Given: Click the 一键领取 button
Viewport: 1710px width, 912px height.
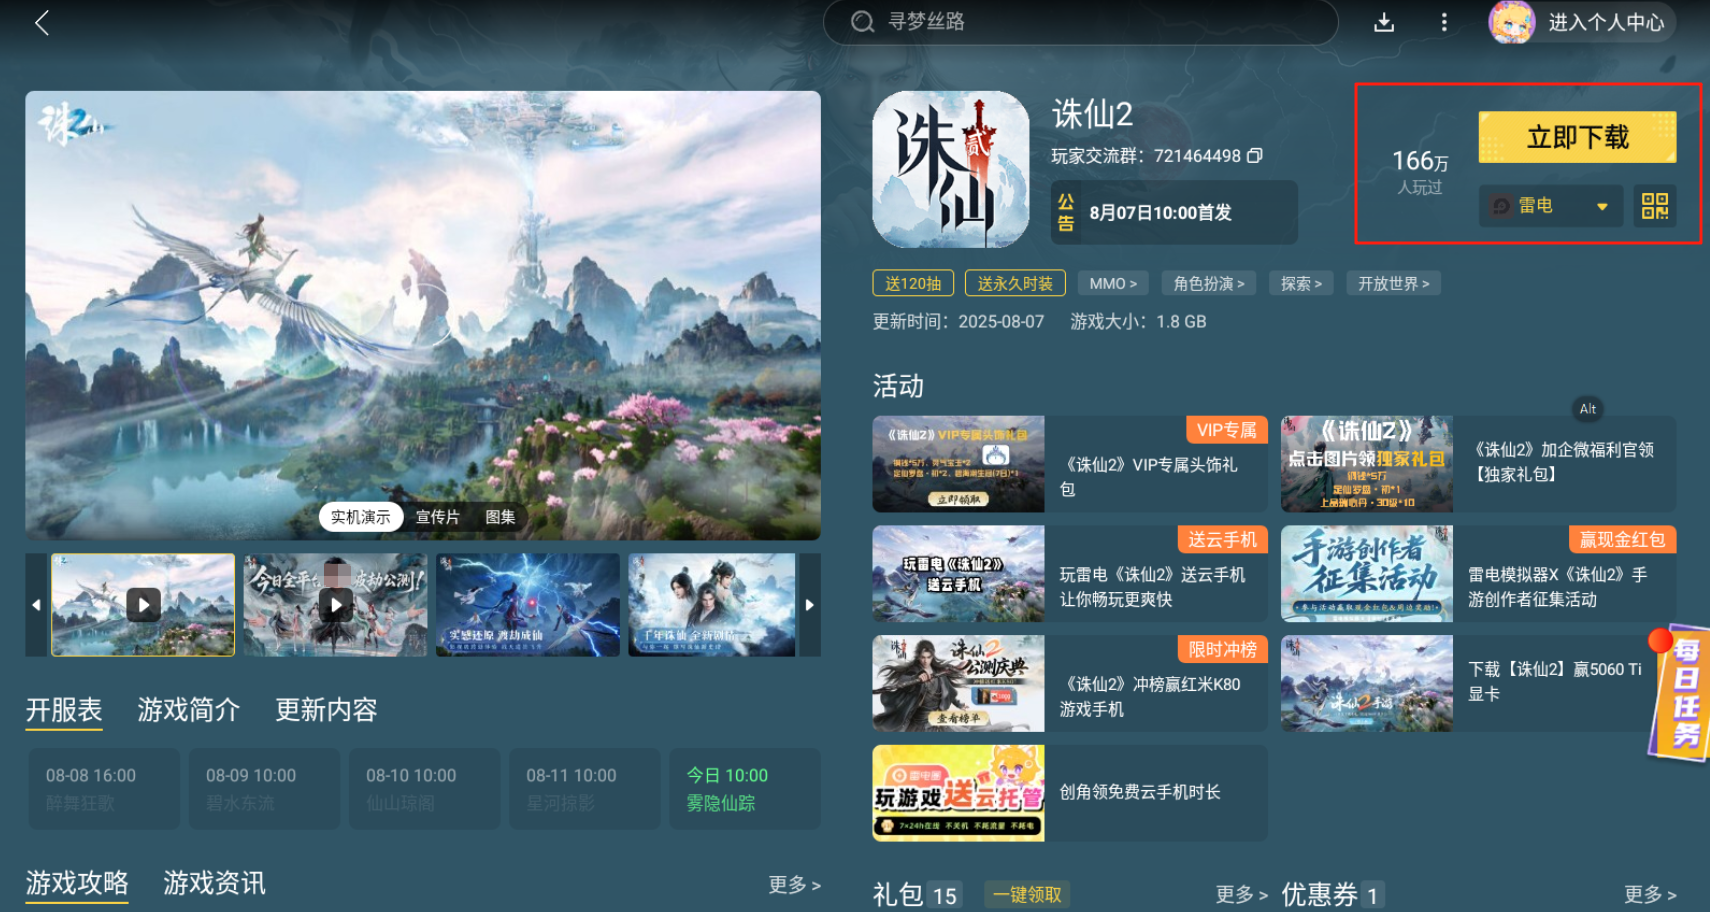Looking at the screenshot, I should click(1027, 894).
